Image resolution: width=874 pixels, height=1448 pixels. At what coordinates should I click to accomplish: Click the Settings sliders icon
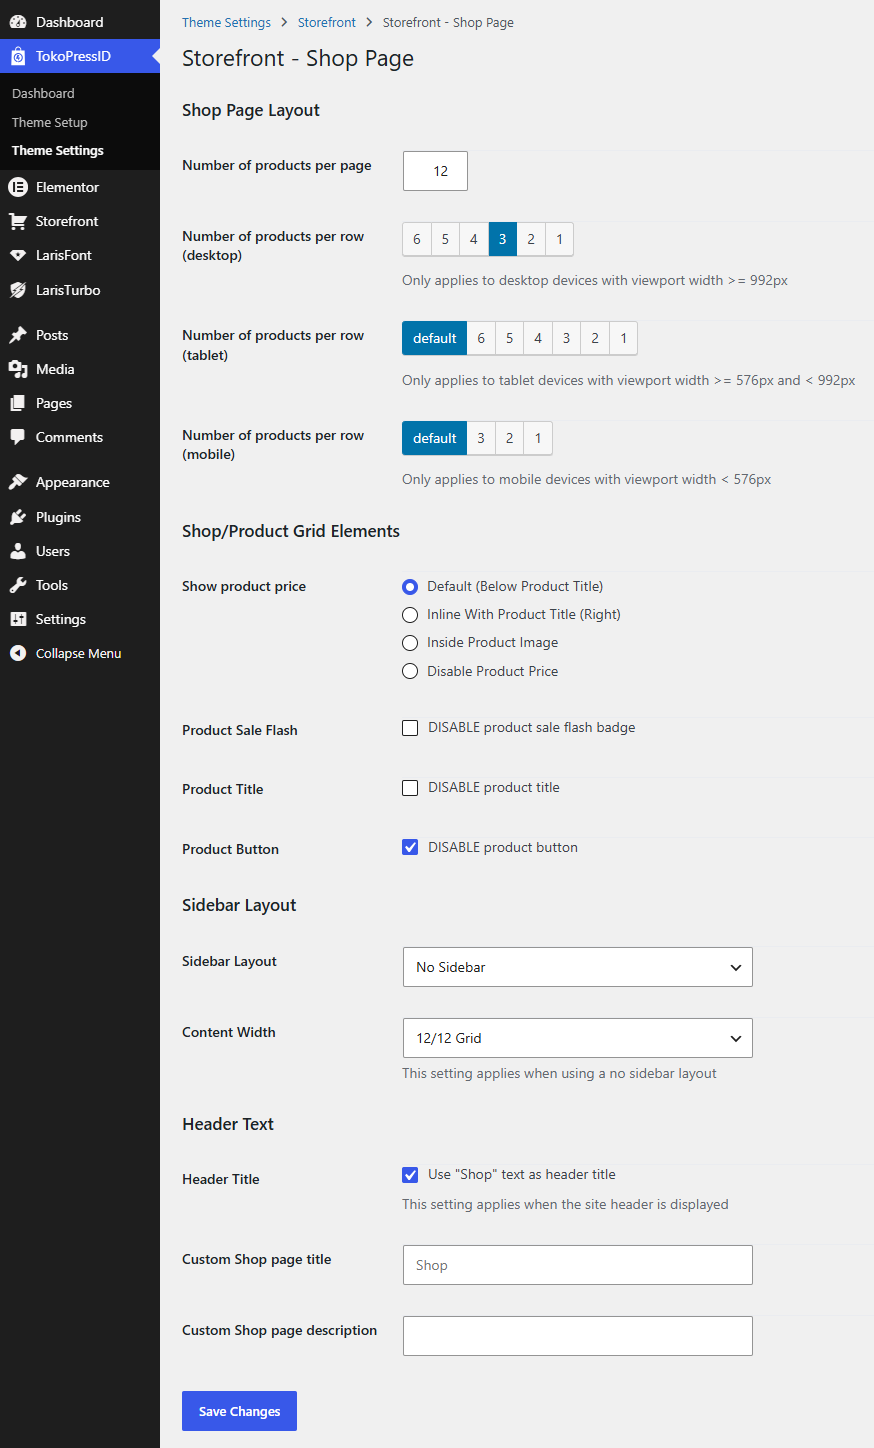pos(18,619)
